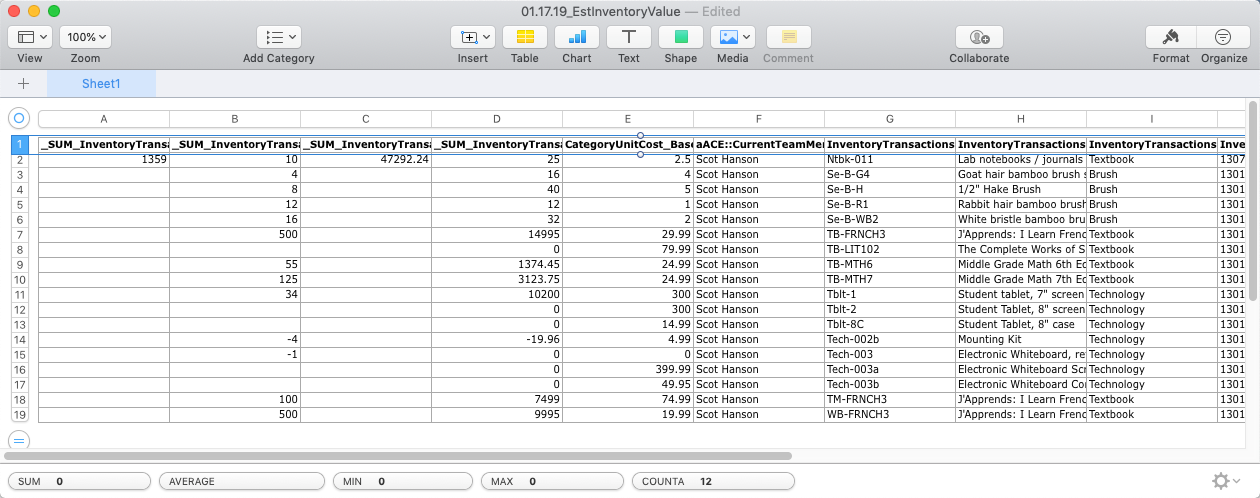Add a new sheet with plus button

(x=23, y=84)
